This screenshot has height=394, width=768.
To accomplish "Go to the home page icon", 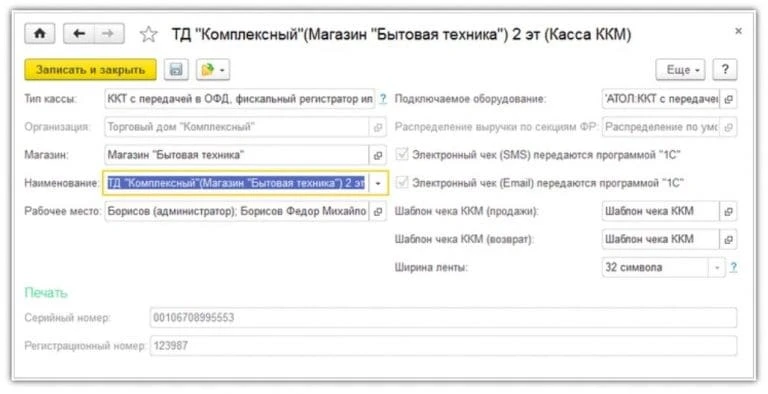I will (x=40, y=34).
